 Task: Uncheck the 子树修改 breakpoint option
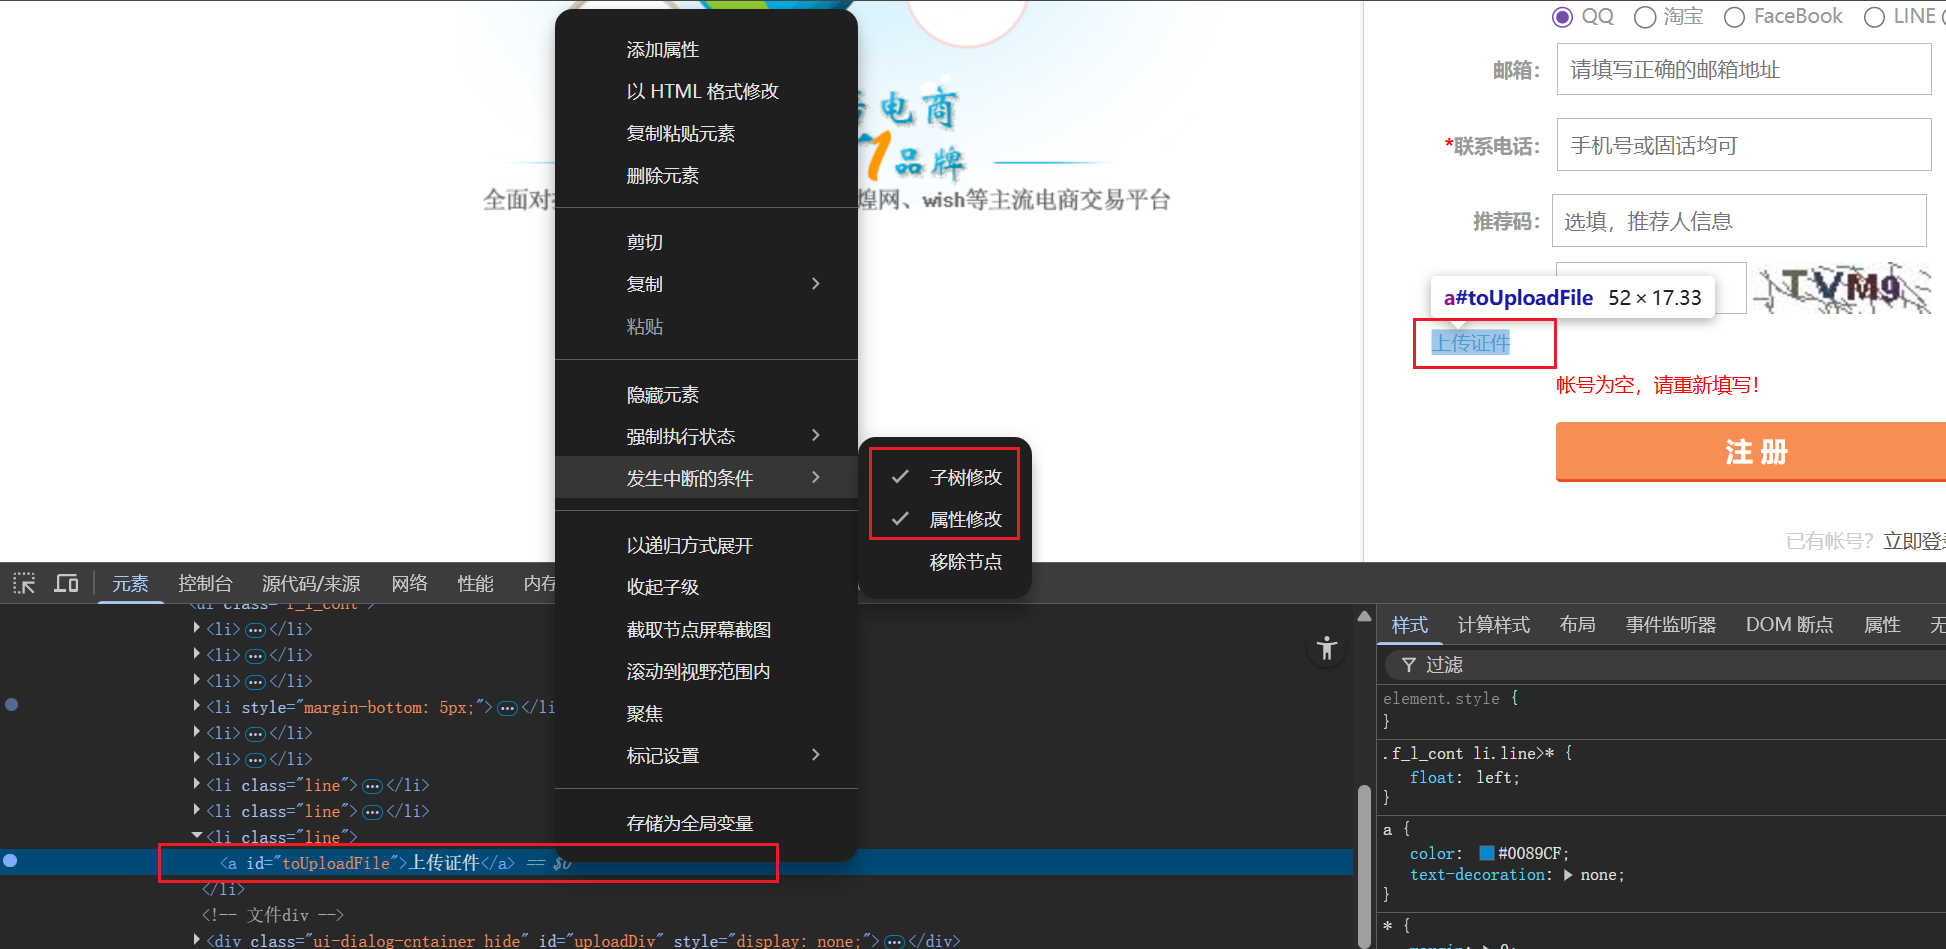(945, 478)
